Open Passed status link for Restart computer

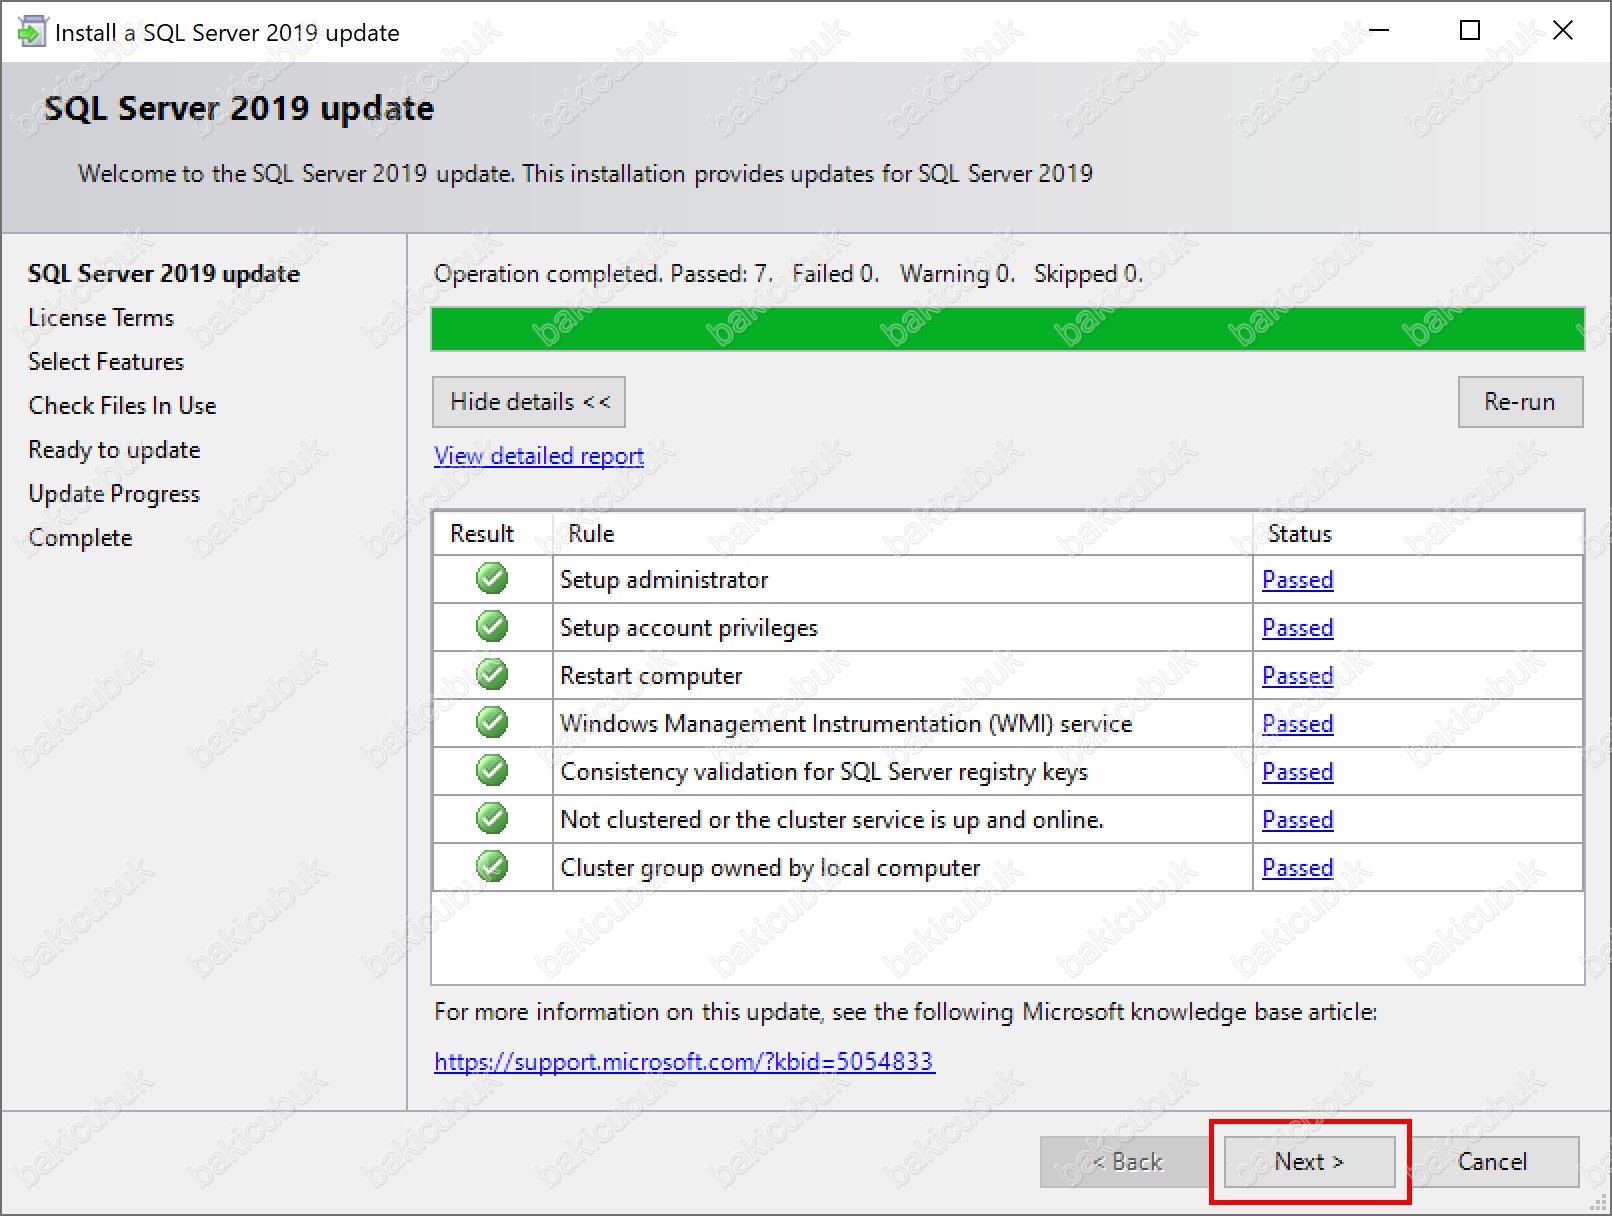tap(1298, 676)
